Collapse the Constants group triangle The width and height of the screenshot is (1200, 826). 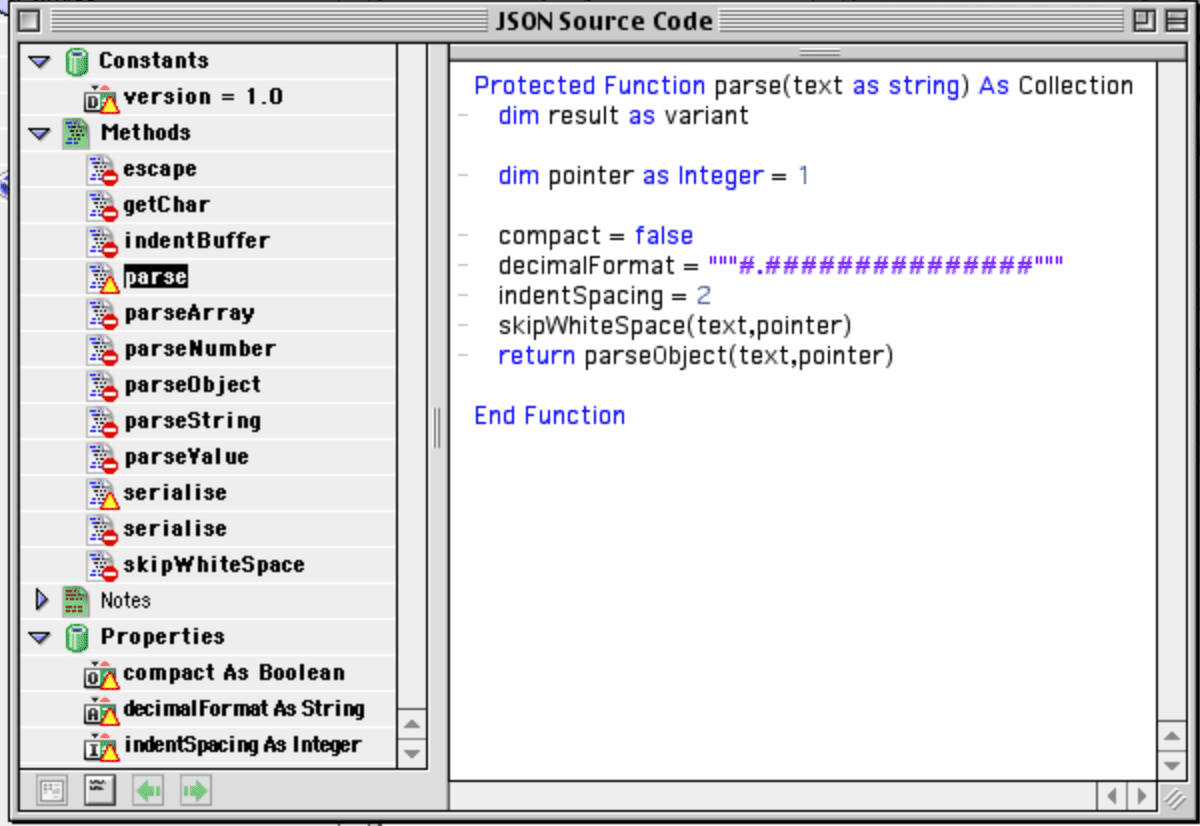pyautogui.click(x=39, y=61)
